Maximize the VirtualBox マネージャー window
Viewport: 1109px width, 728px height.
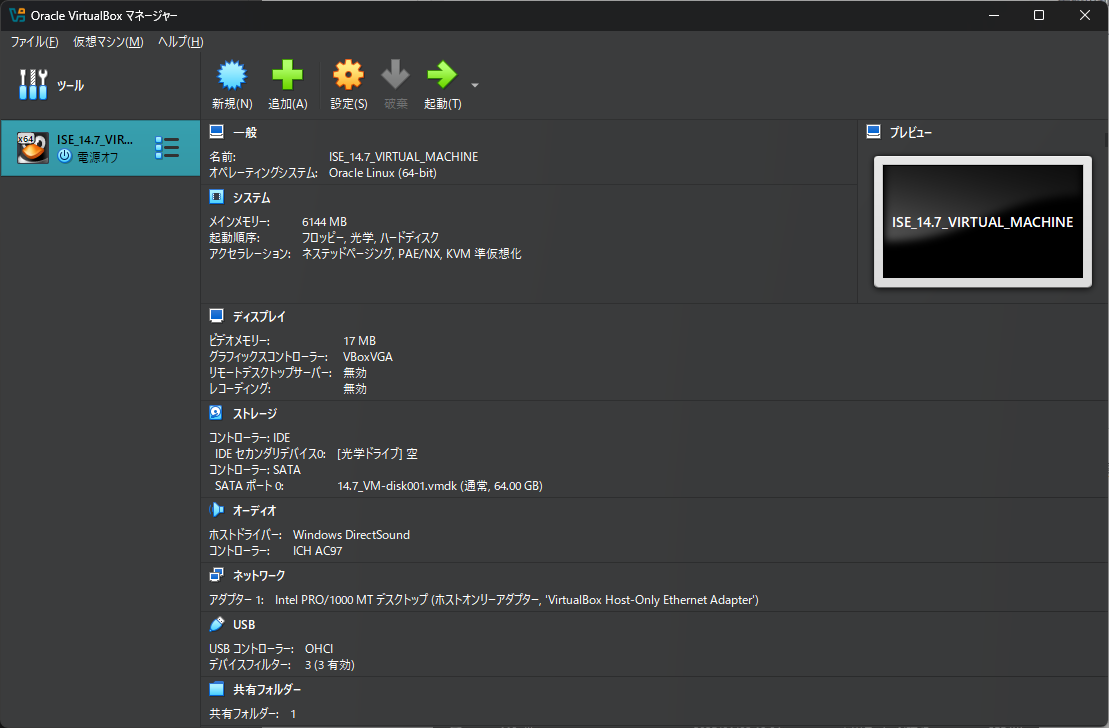(x=1039, y=15)
